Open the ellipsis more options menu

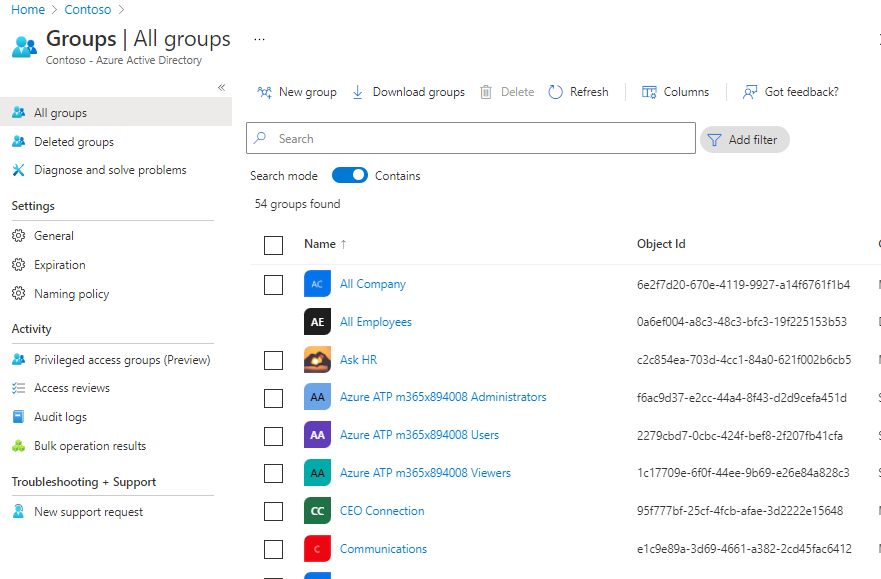259,39
